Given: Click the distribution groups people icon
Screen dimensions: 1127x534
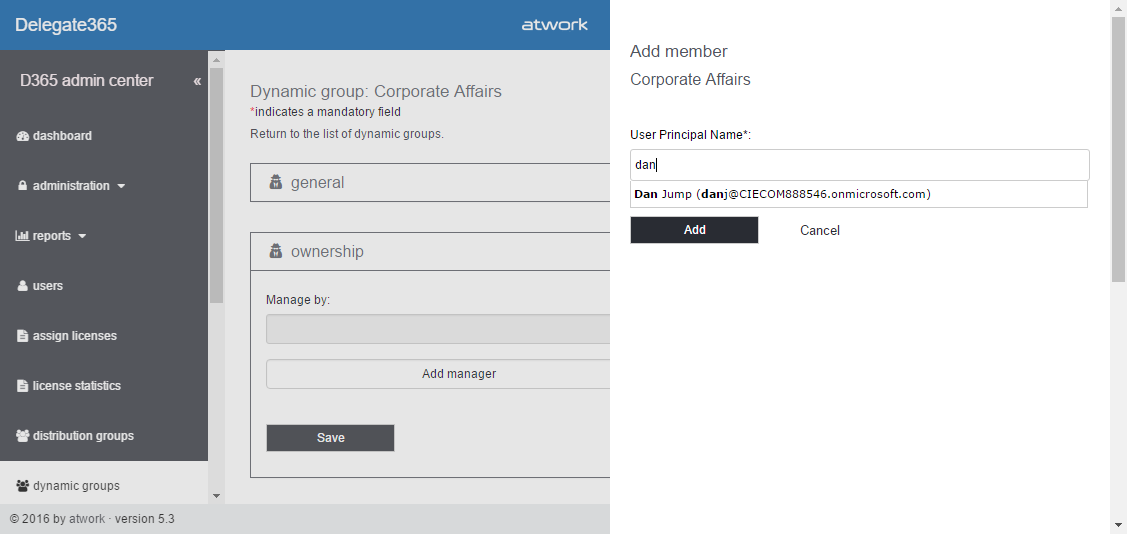Looking at the screenshot, I should tap(23, 436).
